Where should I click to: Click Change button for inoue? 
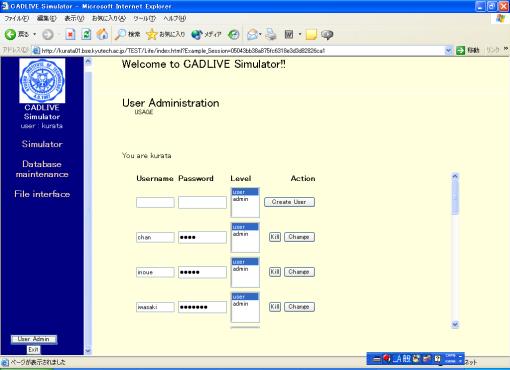click(x=299, y=272)
